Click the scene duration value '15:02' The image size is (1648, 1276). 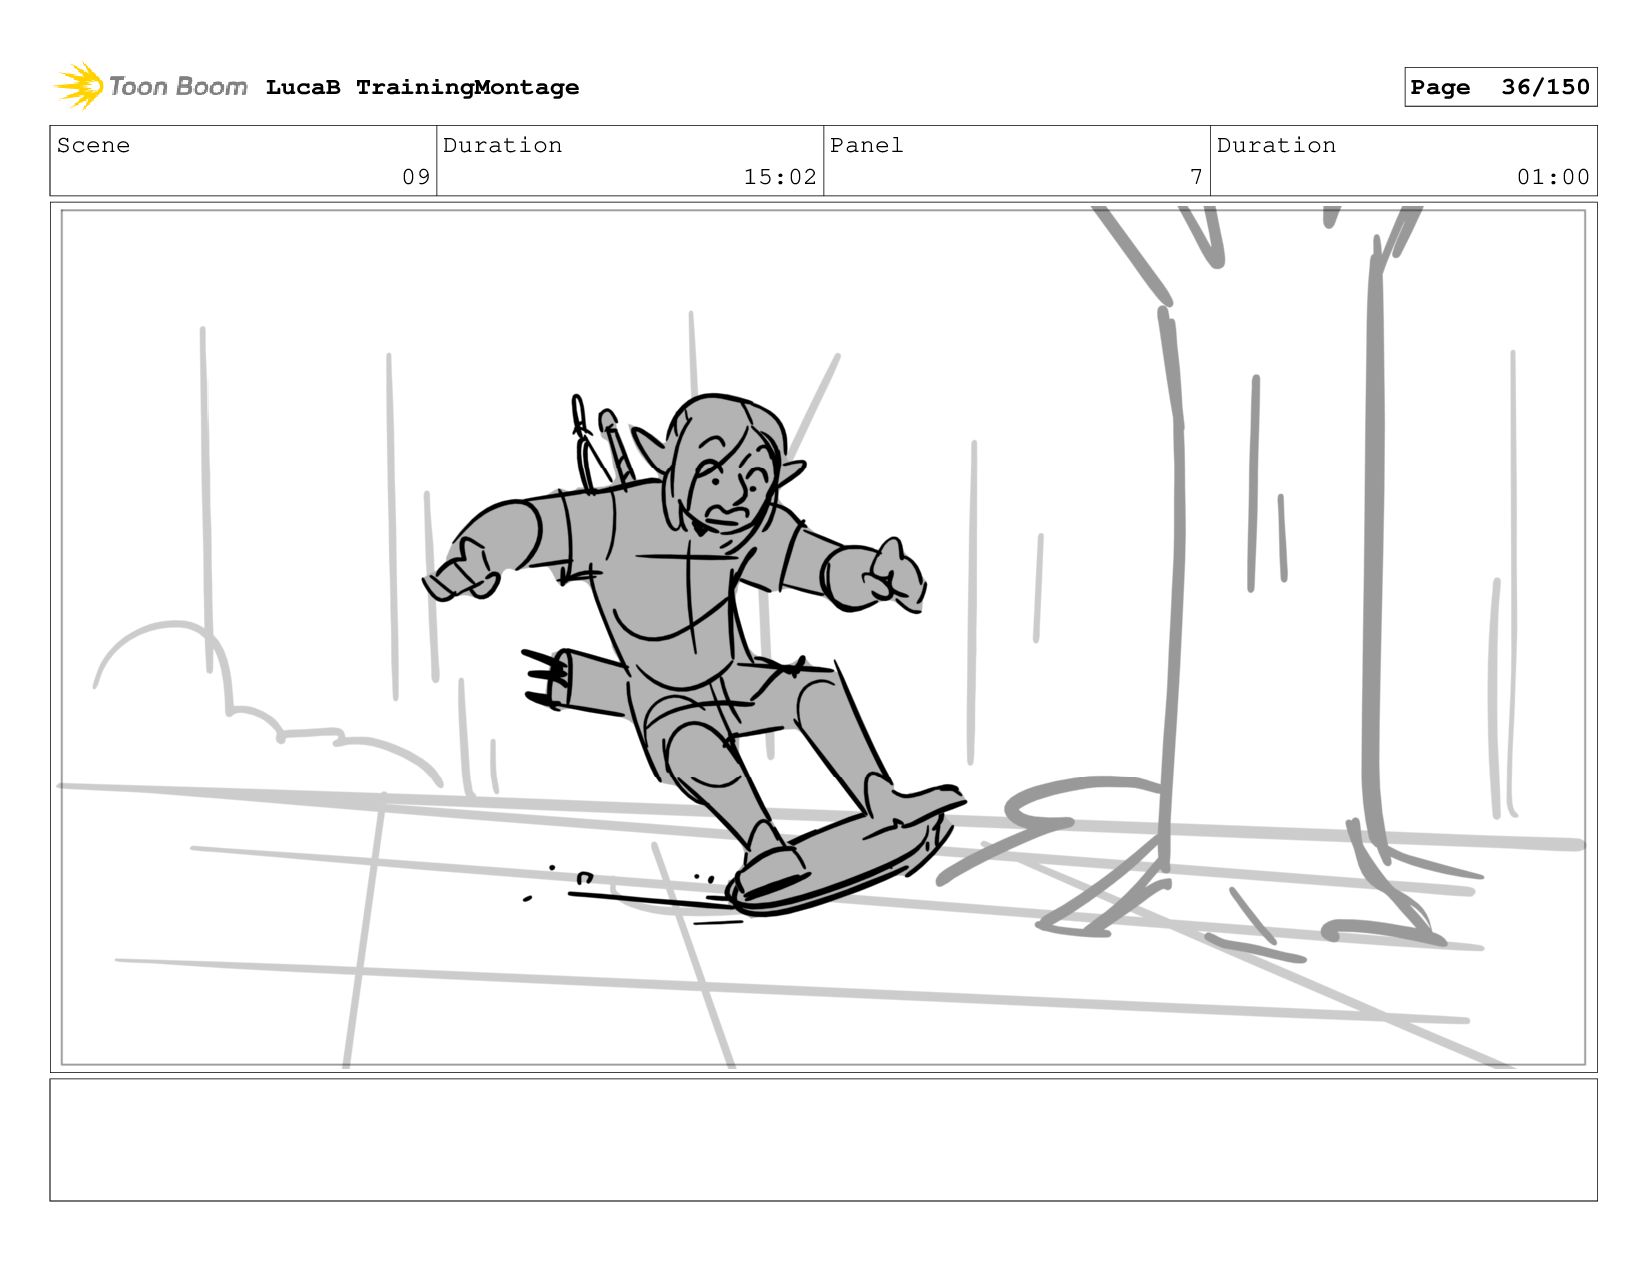coord(780,177)
